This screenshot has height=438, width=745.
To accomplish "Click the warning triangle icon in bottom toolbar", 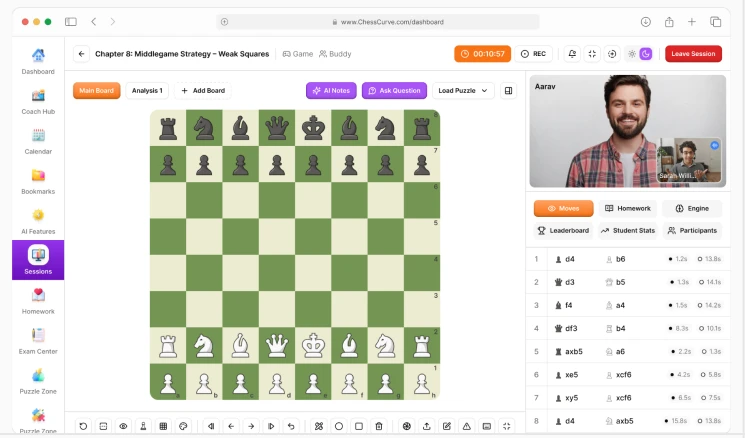I will pyautogui.click(x=467, y=426).
